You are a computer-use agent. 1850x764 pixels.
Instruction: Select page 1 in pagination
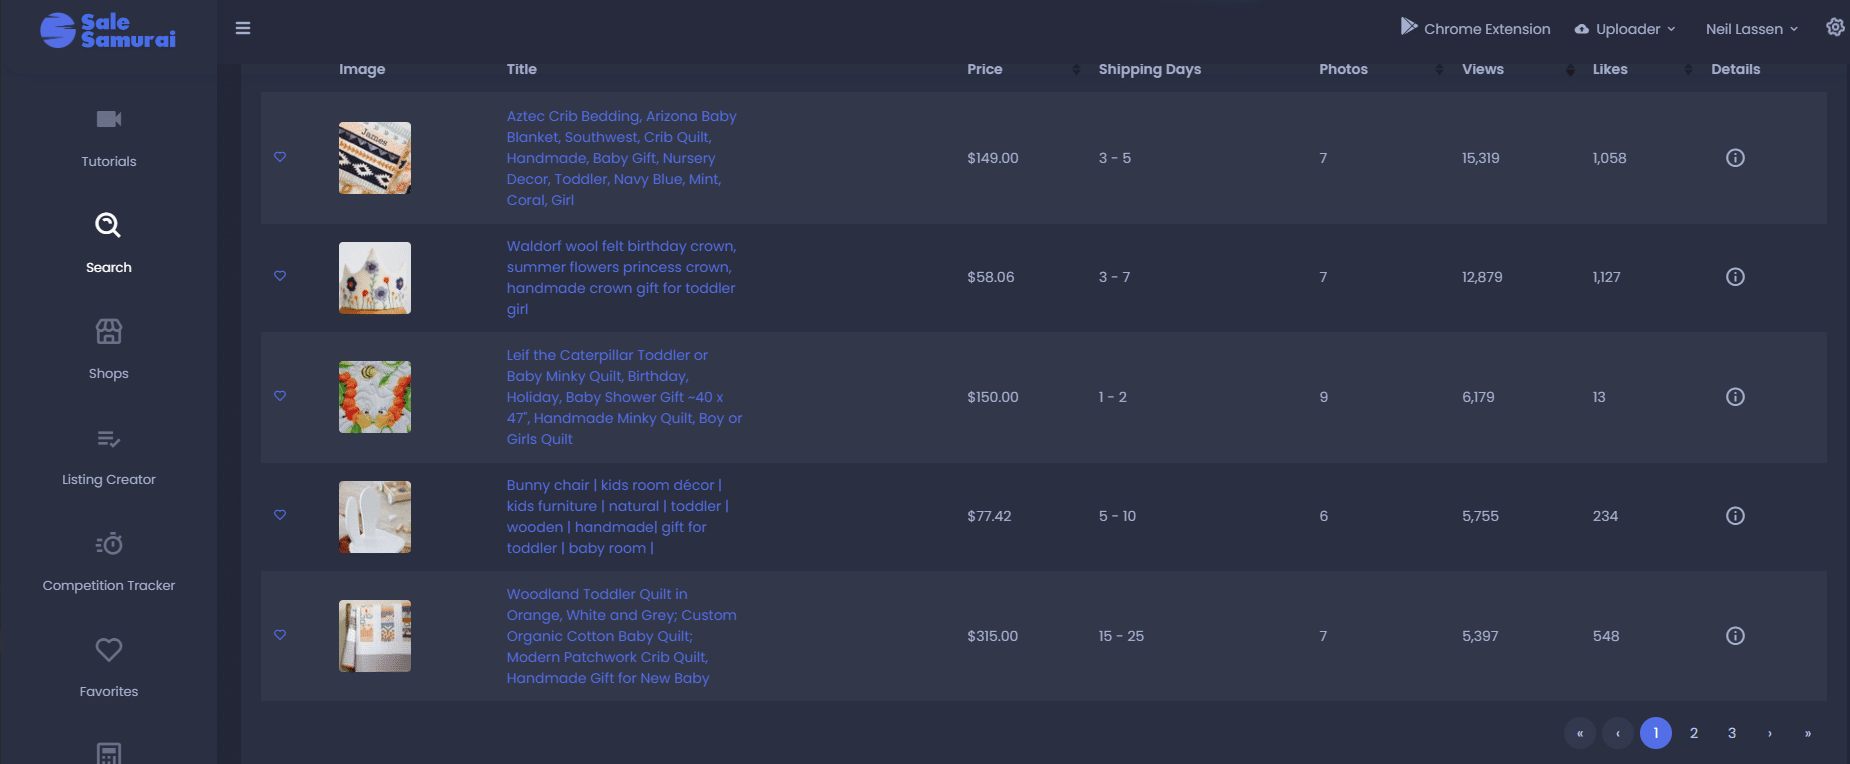tap(1656, 733)
